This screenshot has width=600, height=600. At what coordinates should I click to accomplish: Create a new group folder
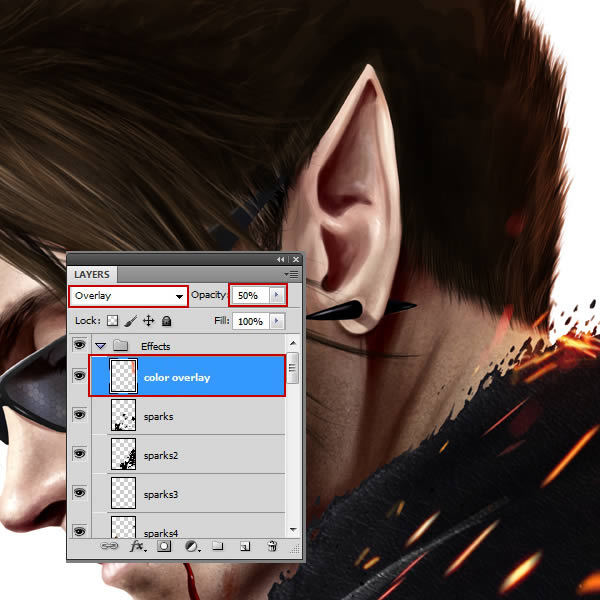pyautogui.click(x=218, y=546)
